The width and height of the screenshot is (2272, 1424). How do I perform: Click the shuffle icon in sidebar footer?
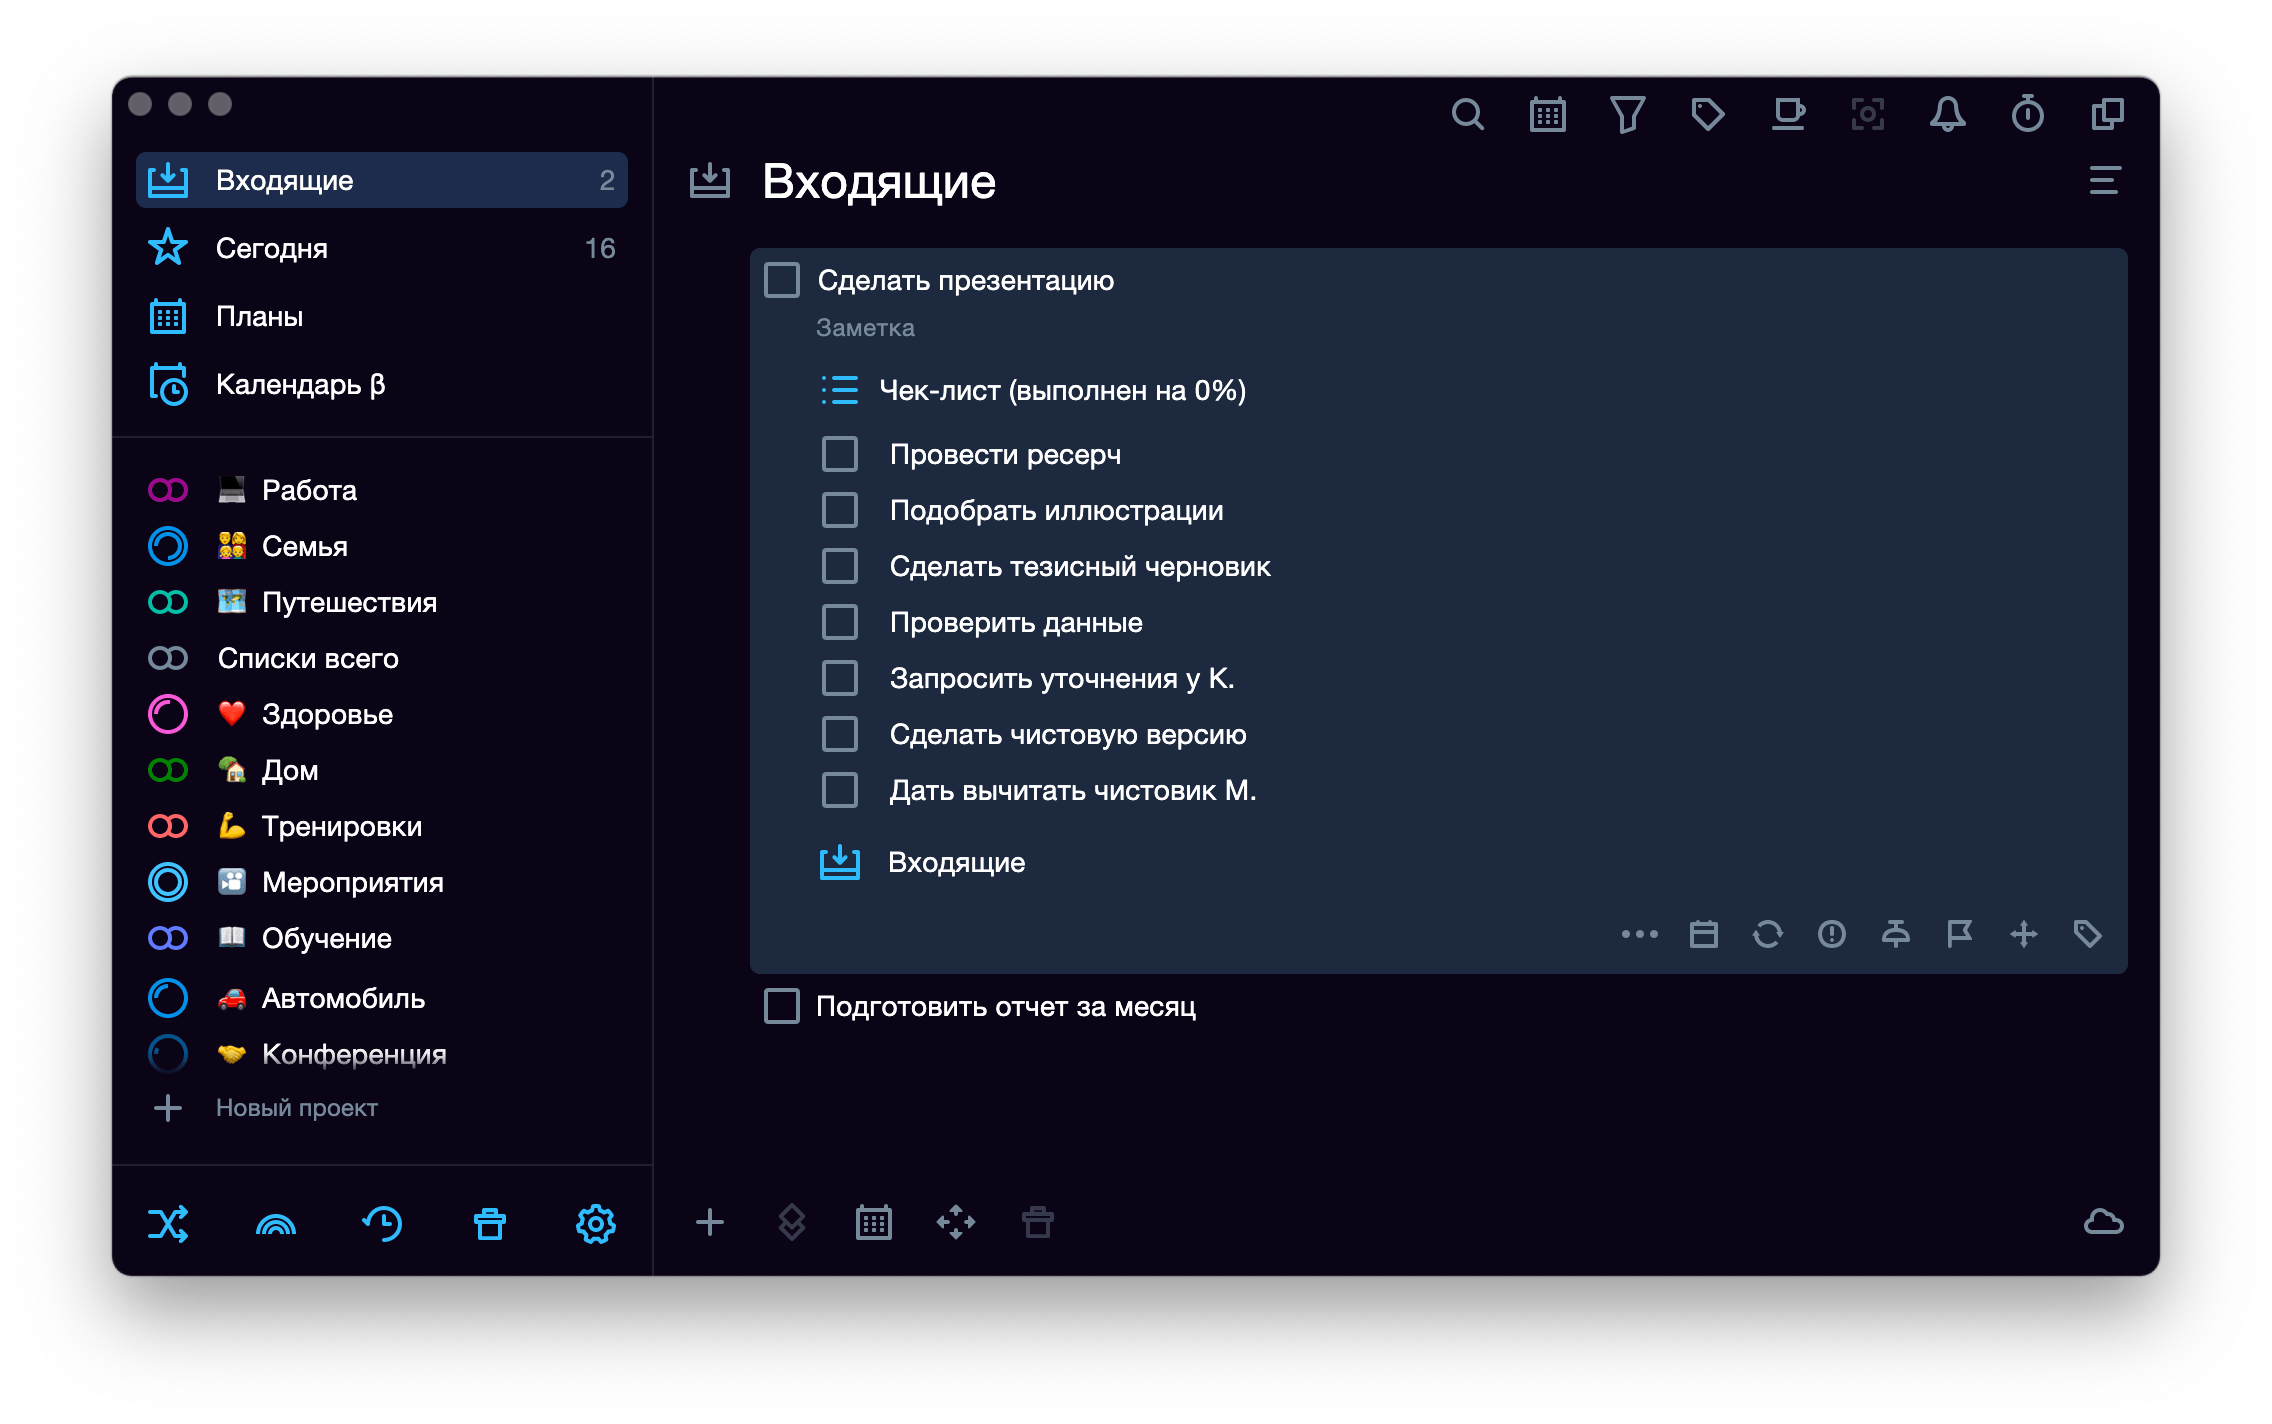[x=168, y=1224]
